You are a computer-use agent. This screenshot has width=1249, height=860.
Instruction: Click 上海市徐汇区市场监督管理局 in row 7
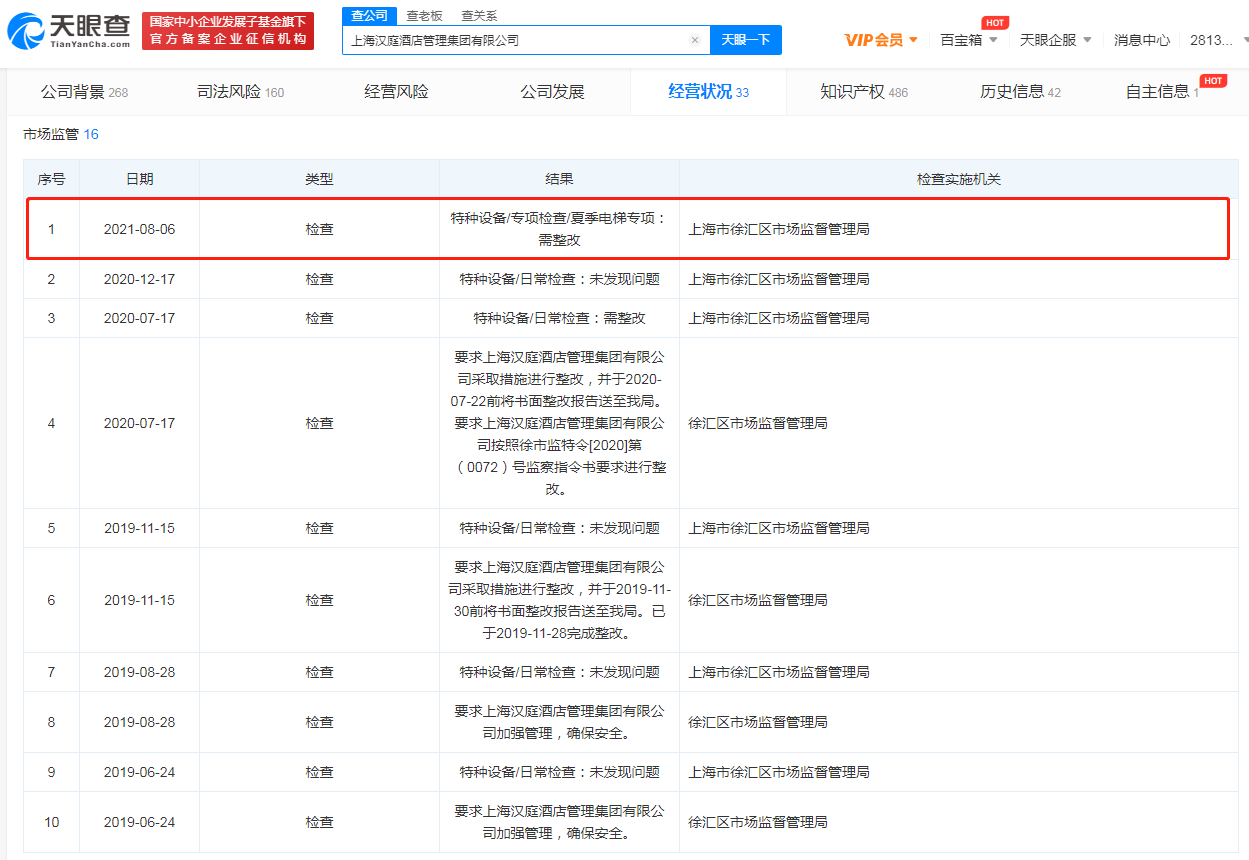pos(779,672)
